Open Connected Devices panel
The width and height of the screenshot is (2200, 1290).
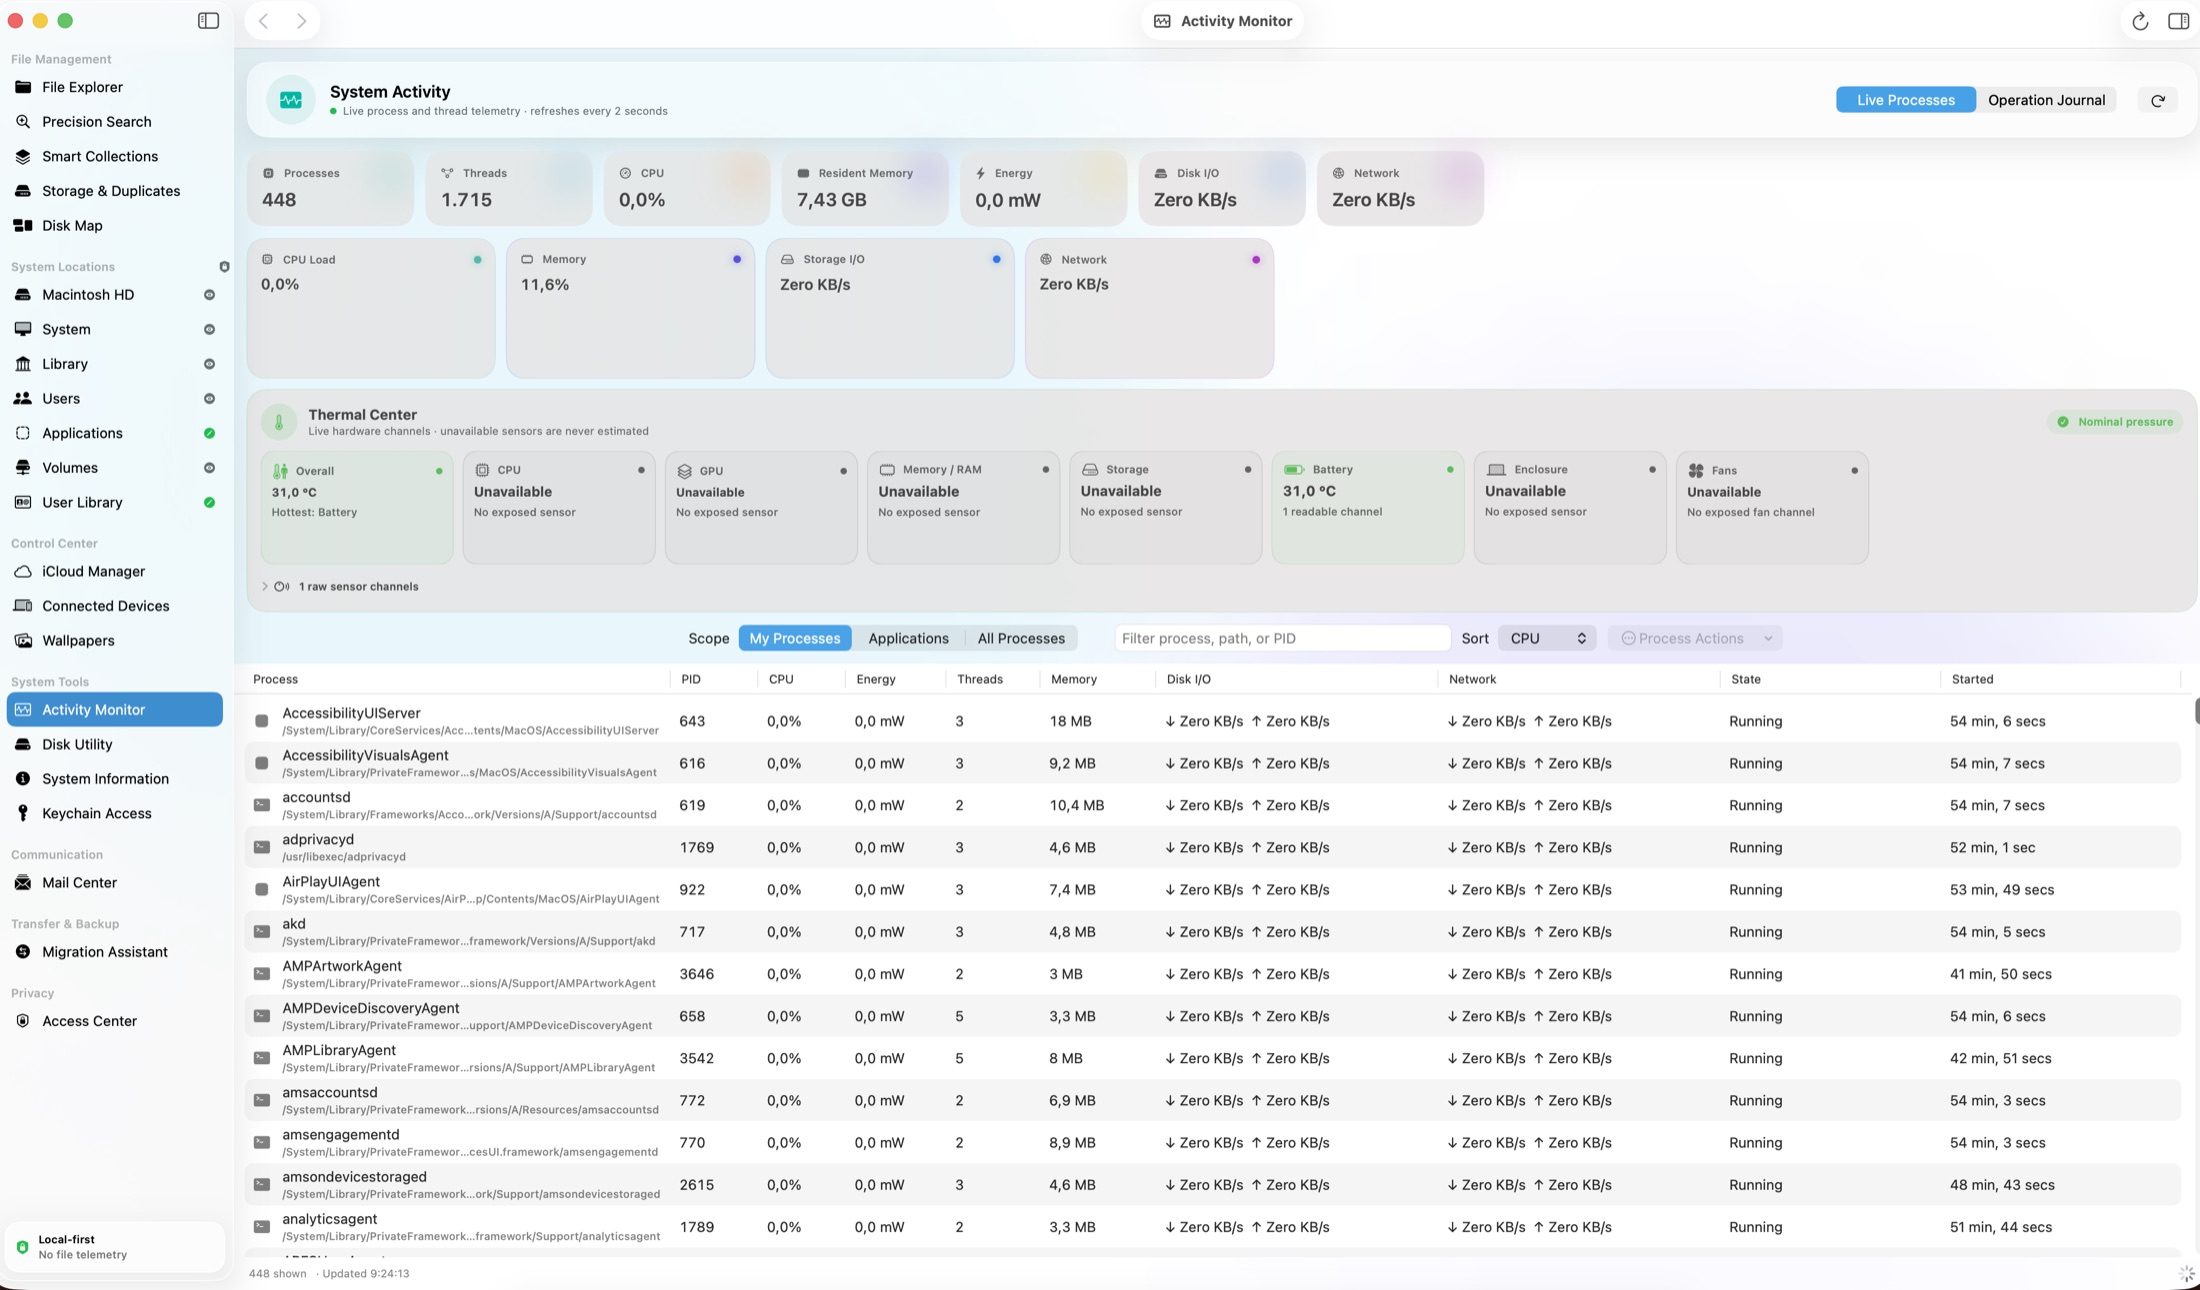click(x=114, y=606)
